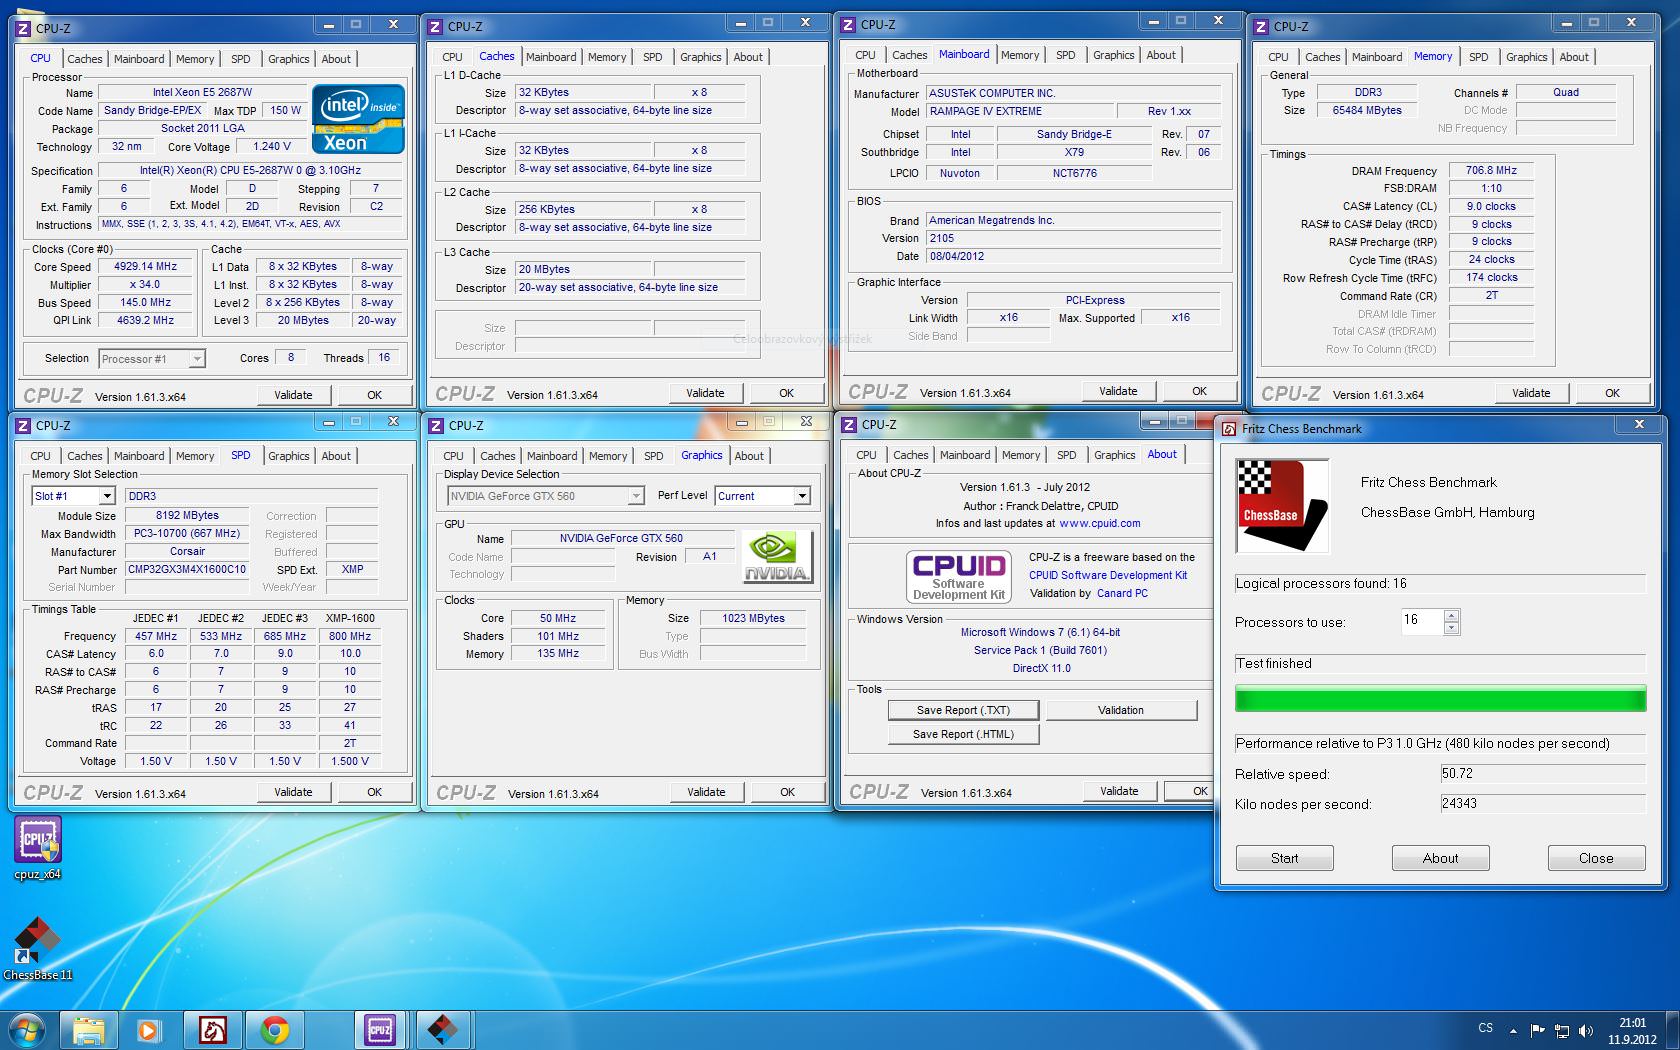This screenshot has height=1050, width=1680.
Task: Click Start in Fritz Chess Benchmark
Action: (1285, 858)
